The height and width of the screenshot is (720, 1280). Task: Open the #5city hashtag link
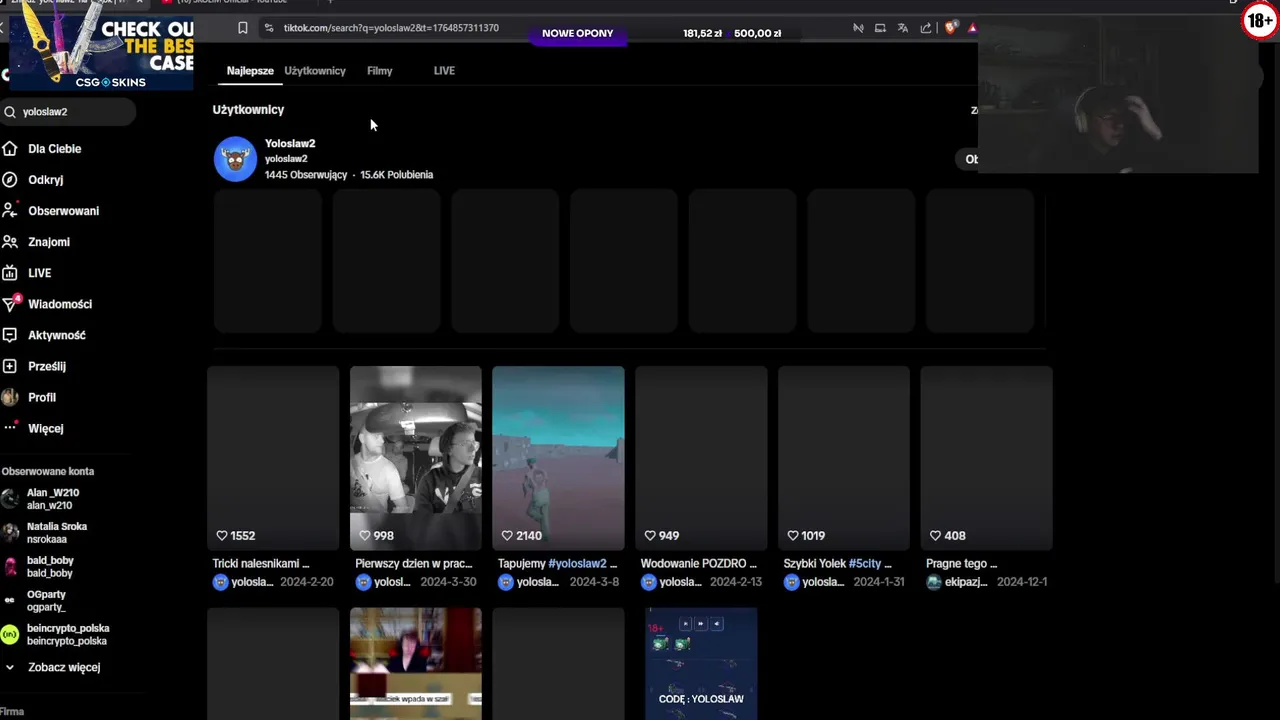864,564
